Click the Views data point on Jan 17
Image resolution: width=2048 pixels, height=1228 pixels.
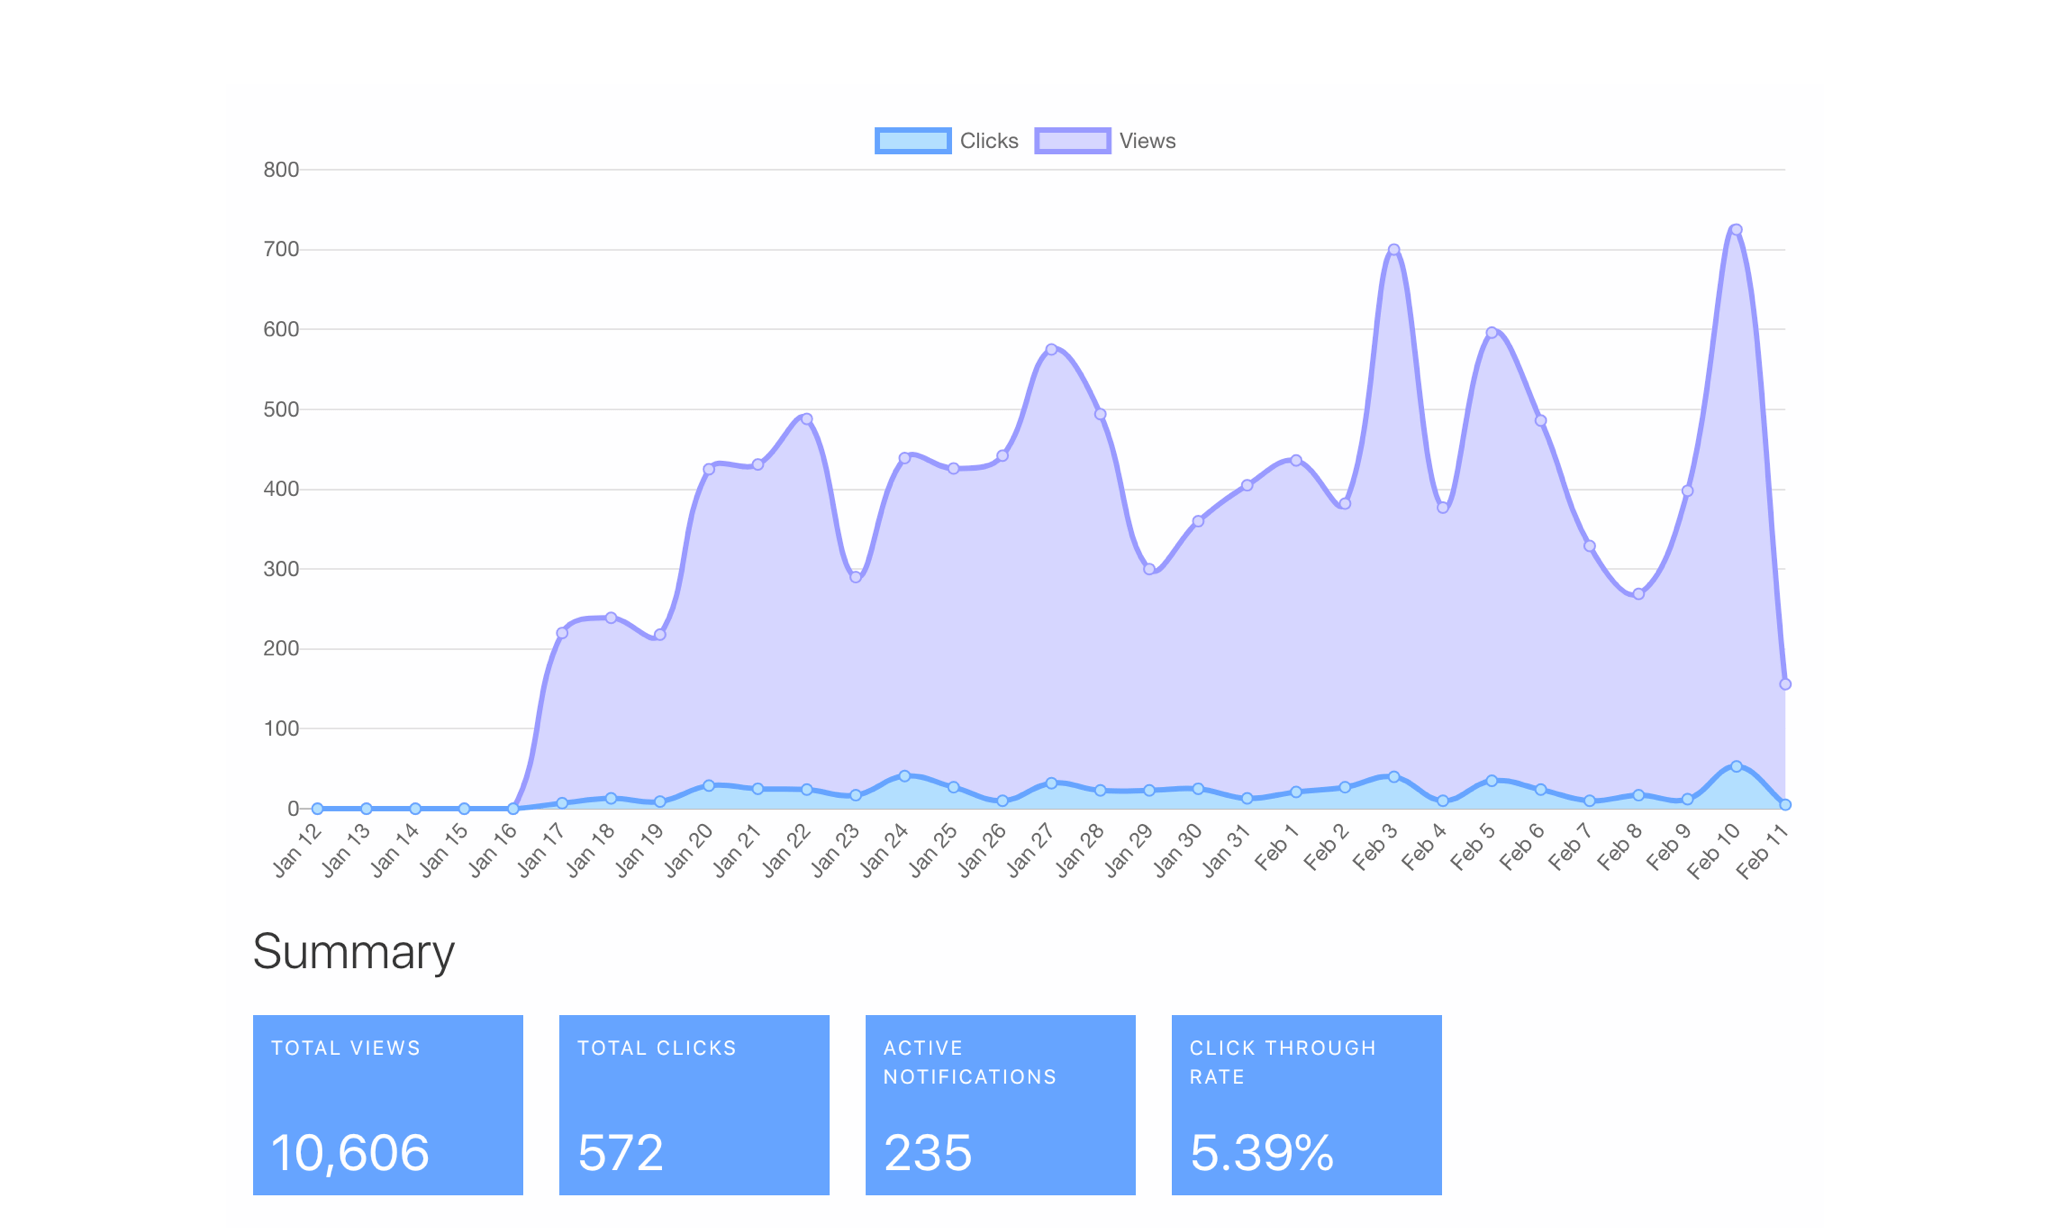tap(562, 633)
